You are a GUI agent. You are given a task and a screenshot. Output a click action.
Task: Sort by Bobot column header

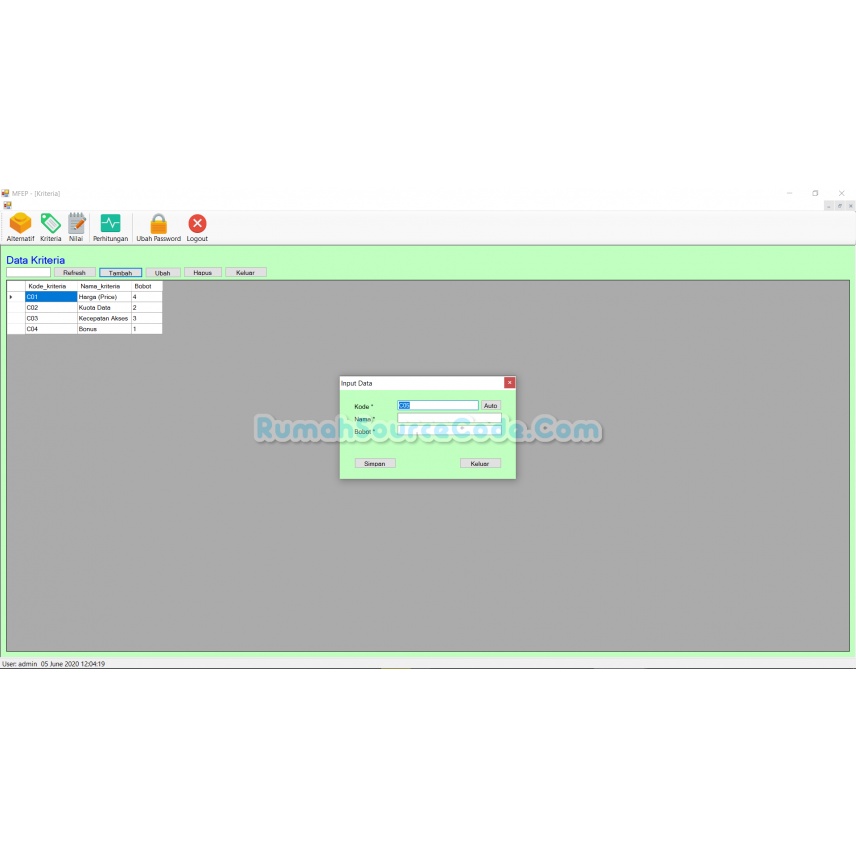click(x=146, y=286)
